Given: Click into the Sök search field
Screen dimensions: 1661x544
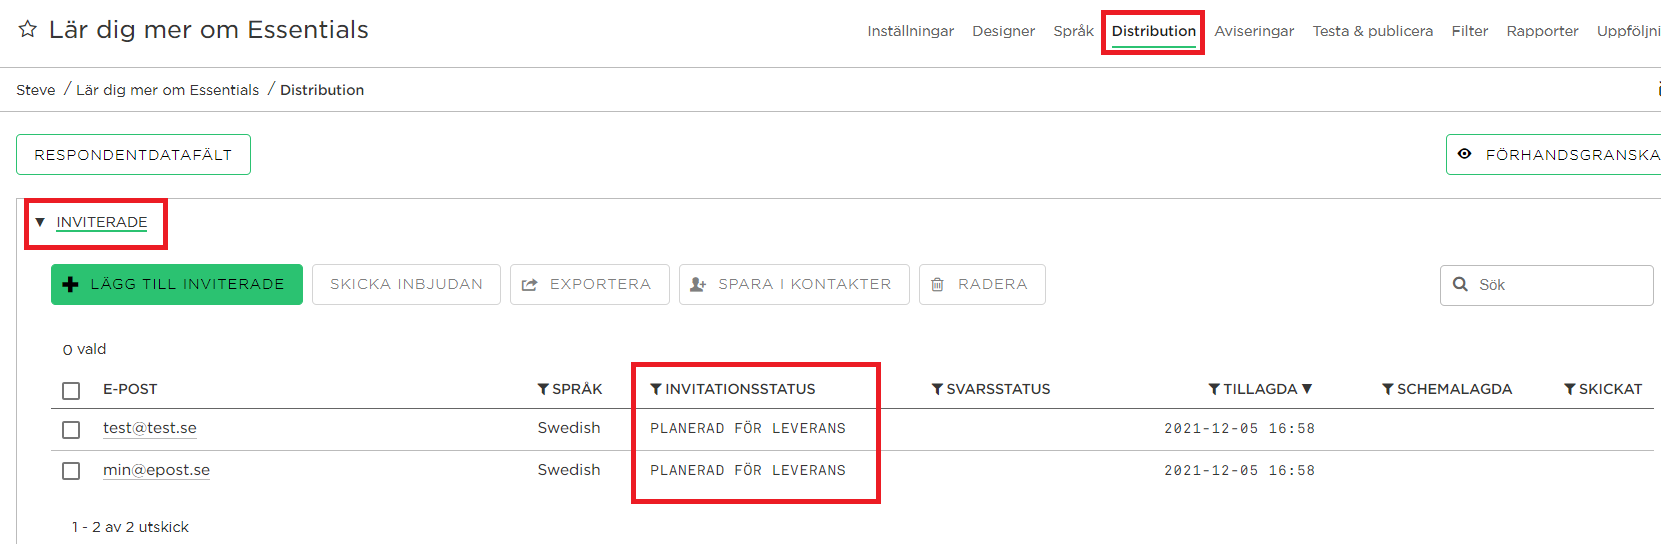Looking at the screenshot, I should pos(1546,285).
